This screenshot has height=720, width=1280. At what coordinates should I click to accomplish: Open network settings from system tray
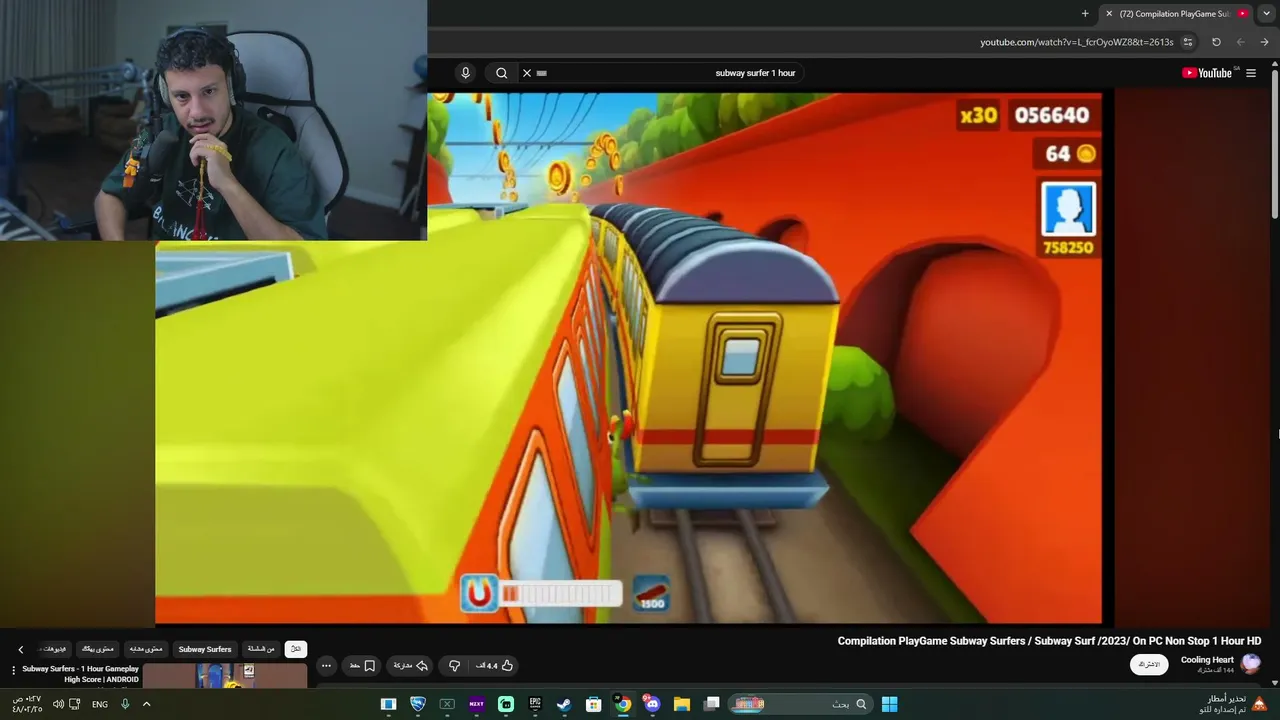point(75,704)
